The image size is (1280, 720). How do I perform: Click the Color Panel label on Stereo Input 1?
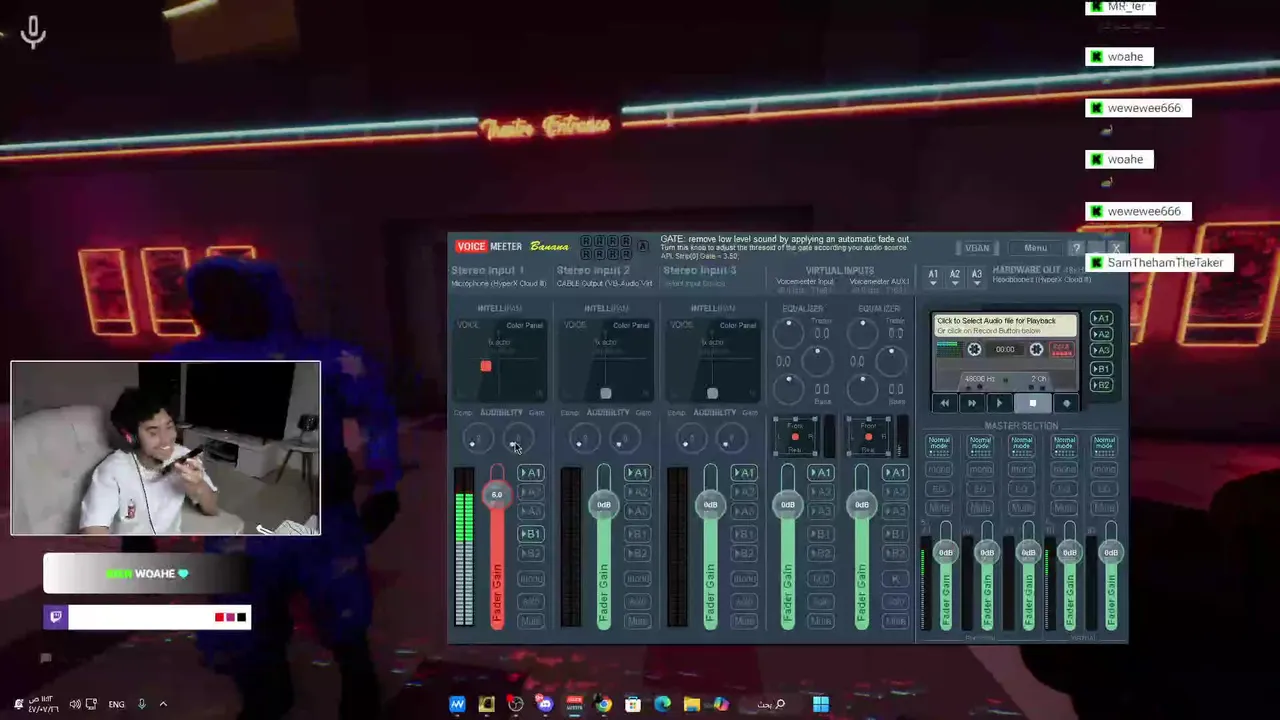coord(525,325)
